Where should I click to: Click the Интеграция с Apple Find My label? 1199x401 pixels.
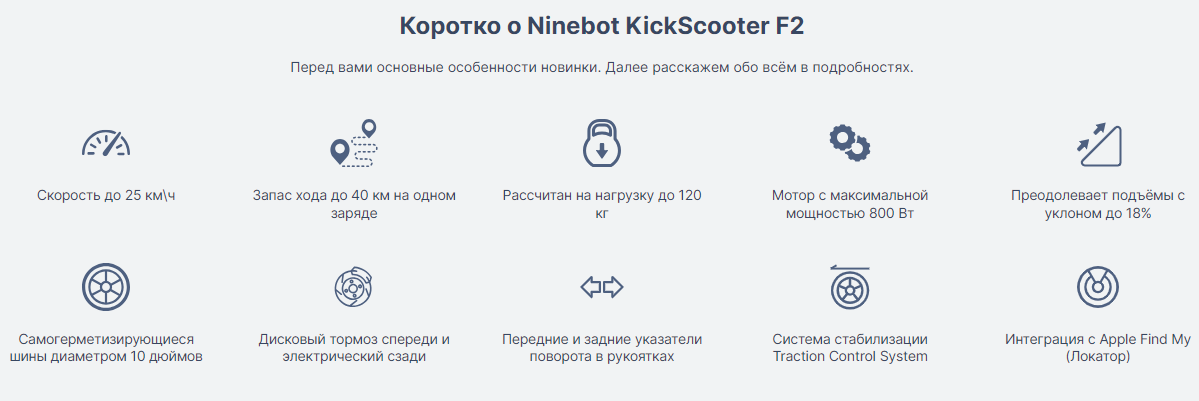coord(1099,339)
